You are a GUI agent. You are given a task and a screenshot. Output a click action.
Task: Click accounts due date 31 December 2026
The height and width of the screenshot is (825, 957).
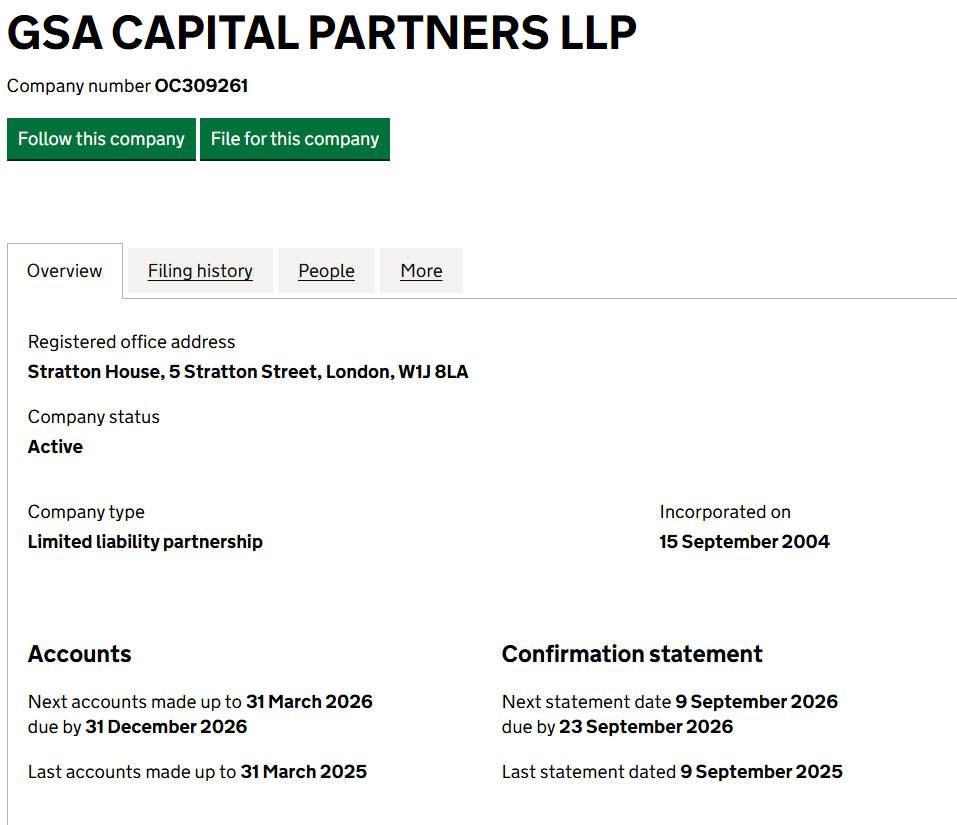point(166,727)
